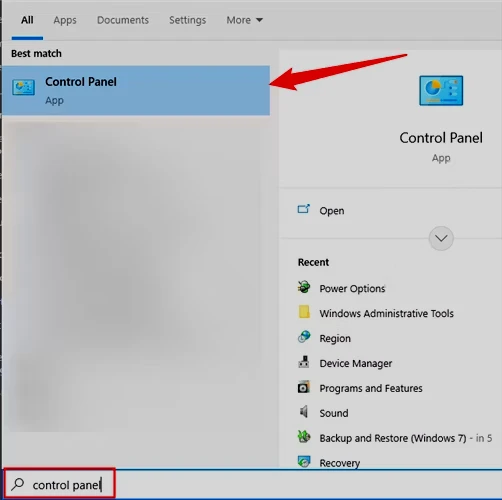Switch to the All tab
Viewport: 502px width, 500px height.
coord(27,20)
